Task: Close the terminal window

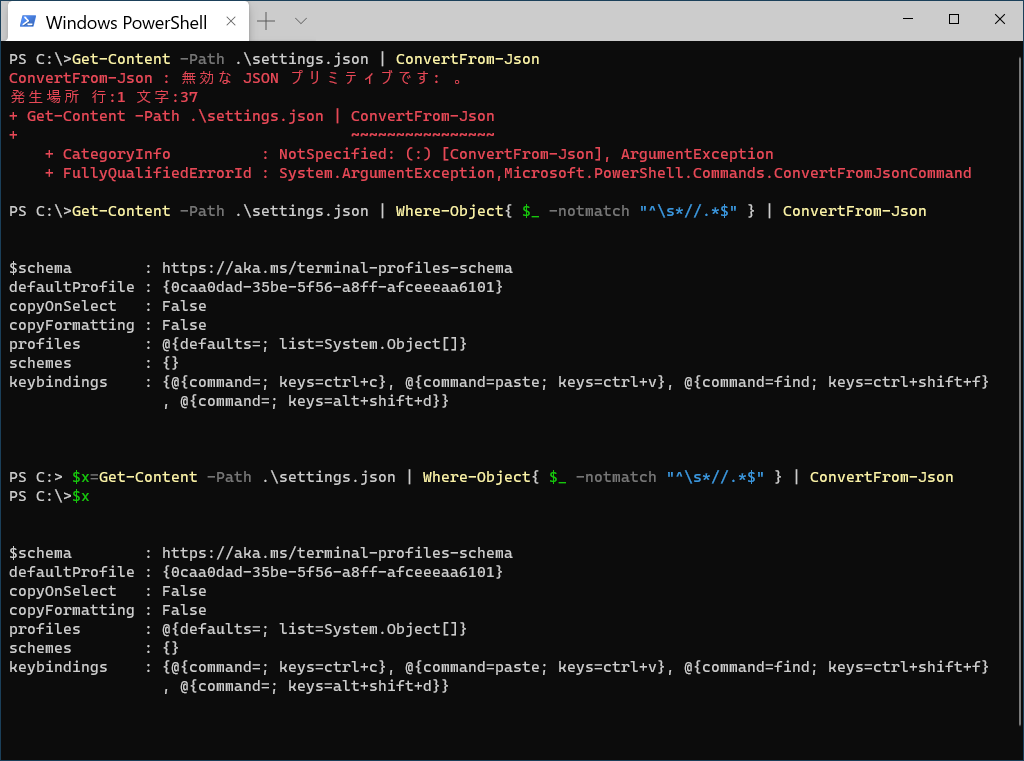Action: coord(999,19)
